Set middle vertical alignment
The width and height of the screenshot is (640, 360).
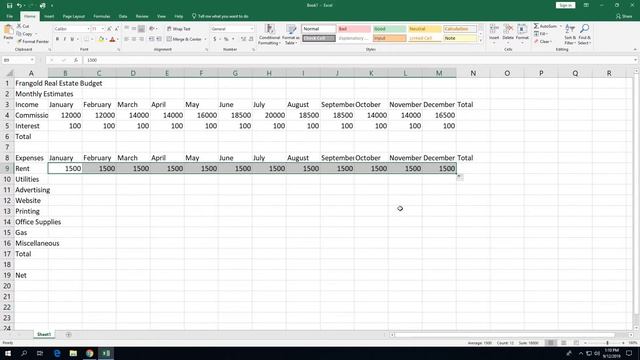point(134,29)
